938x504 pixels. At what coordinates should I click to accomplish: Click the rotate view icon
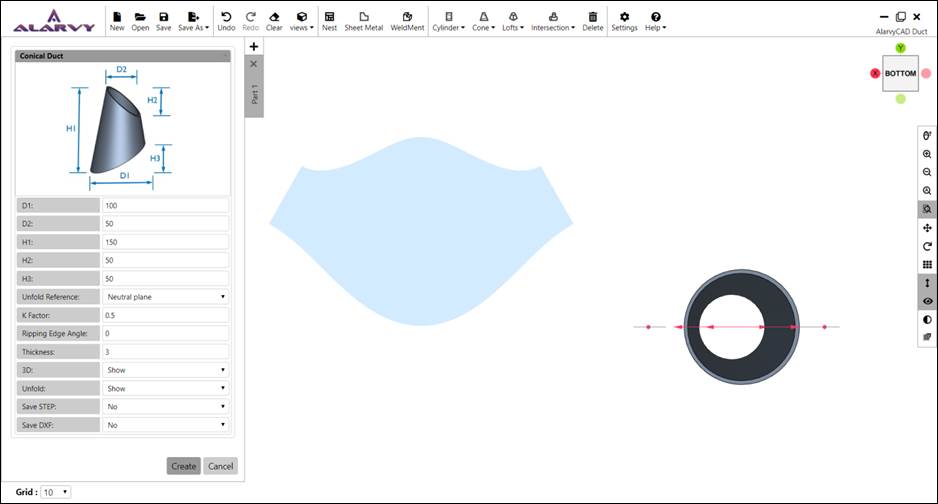click(927, 246)
